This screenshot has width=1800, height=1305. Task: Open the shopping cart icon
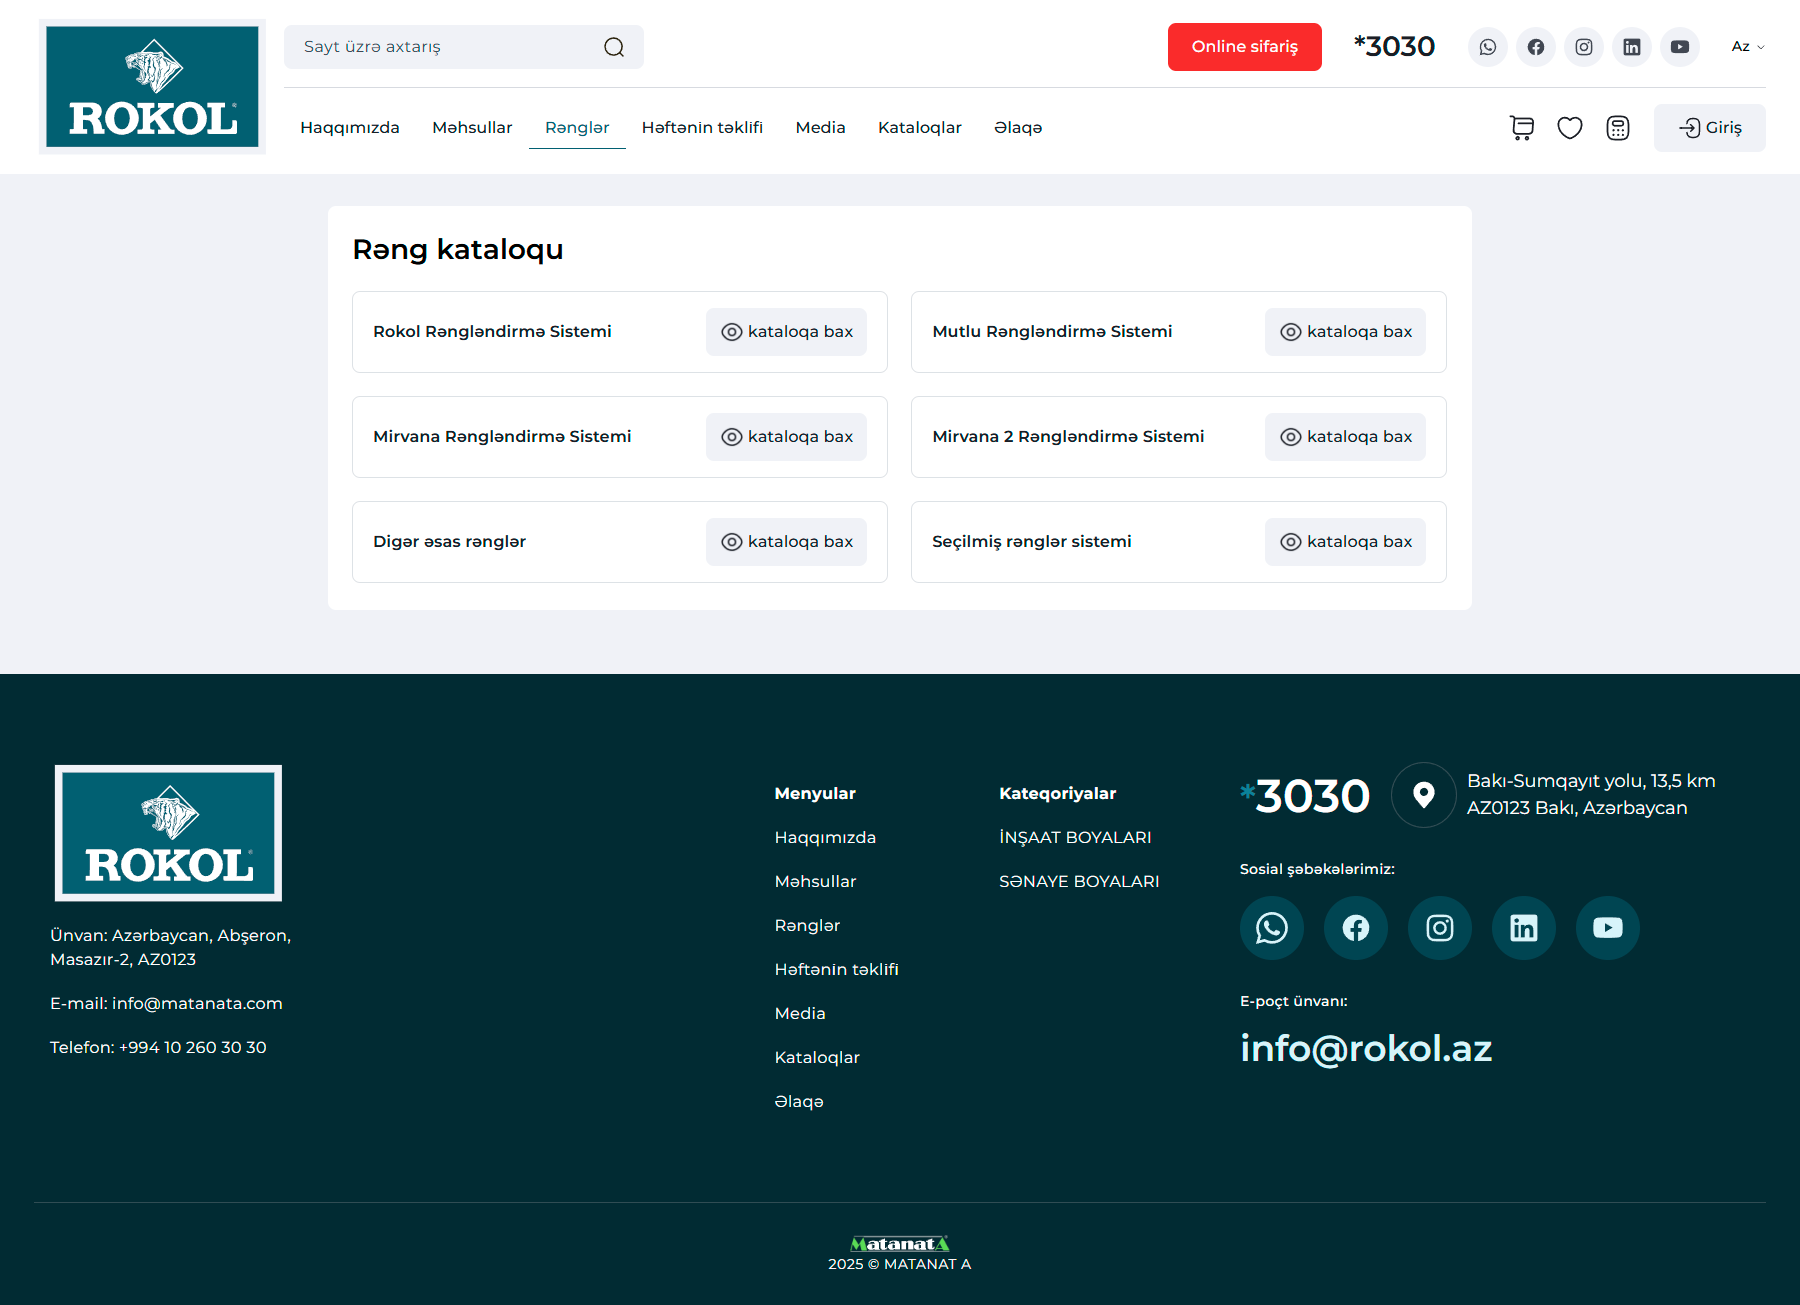click(x=1521, y=128)
